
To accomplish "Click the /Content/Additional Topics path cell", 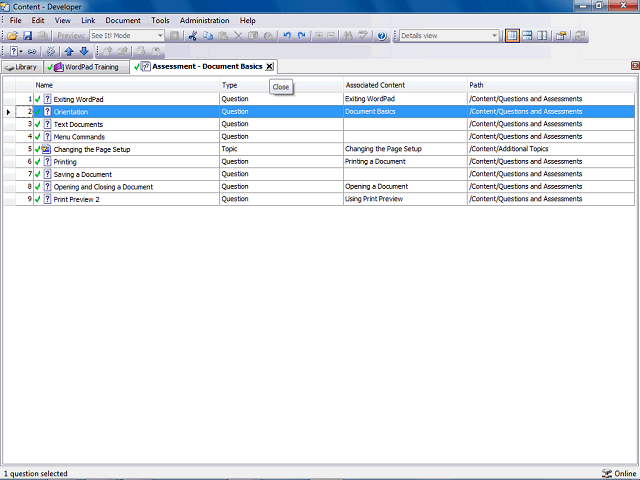I will click(551, 149).
